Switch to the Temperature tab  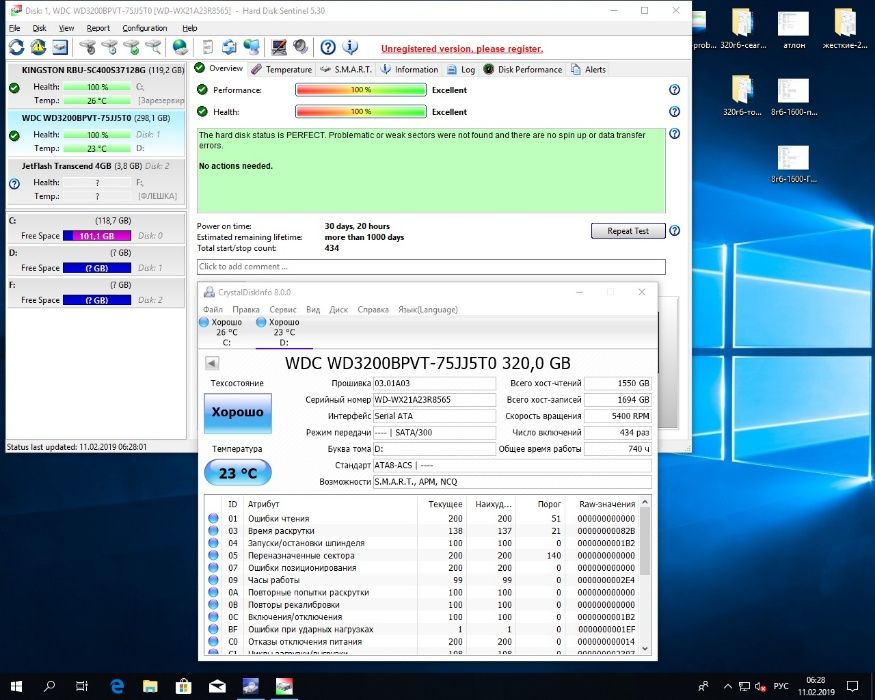281,69
